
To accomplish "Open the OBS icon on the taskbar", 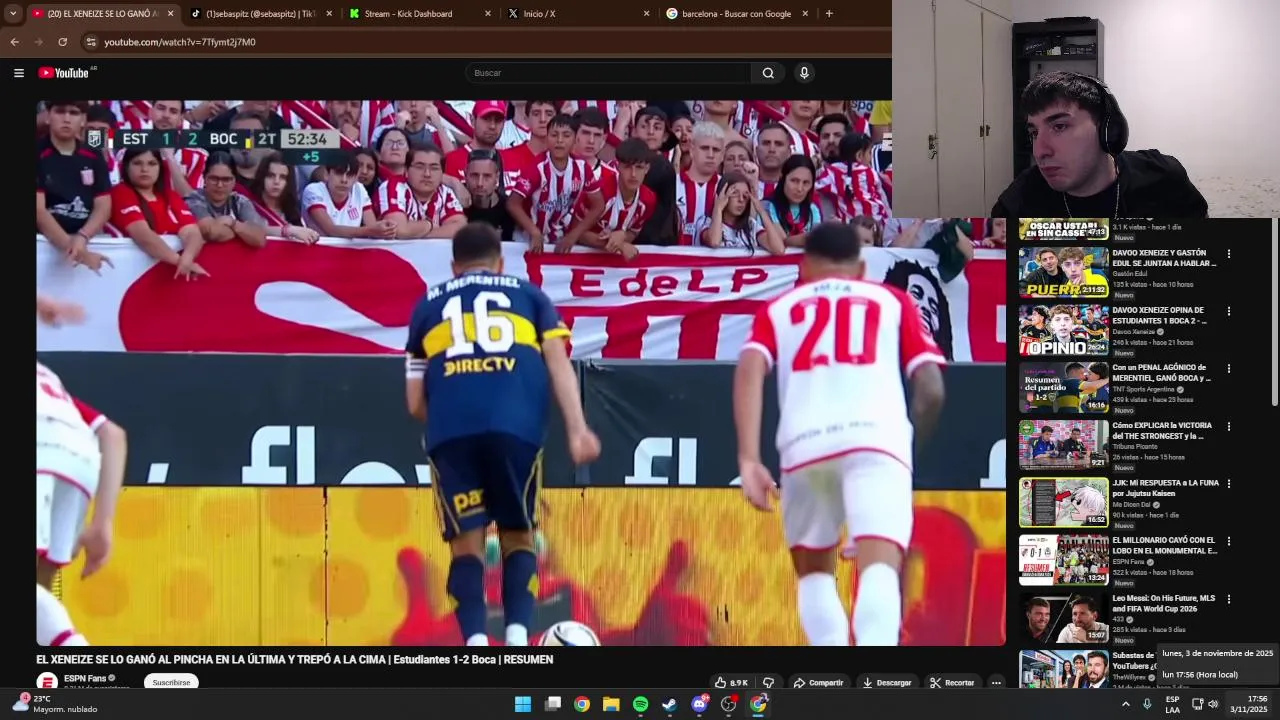I will click(729, 704).
